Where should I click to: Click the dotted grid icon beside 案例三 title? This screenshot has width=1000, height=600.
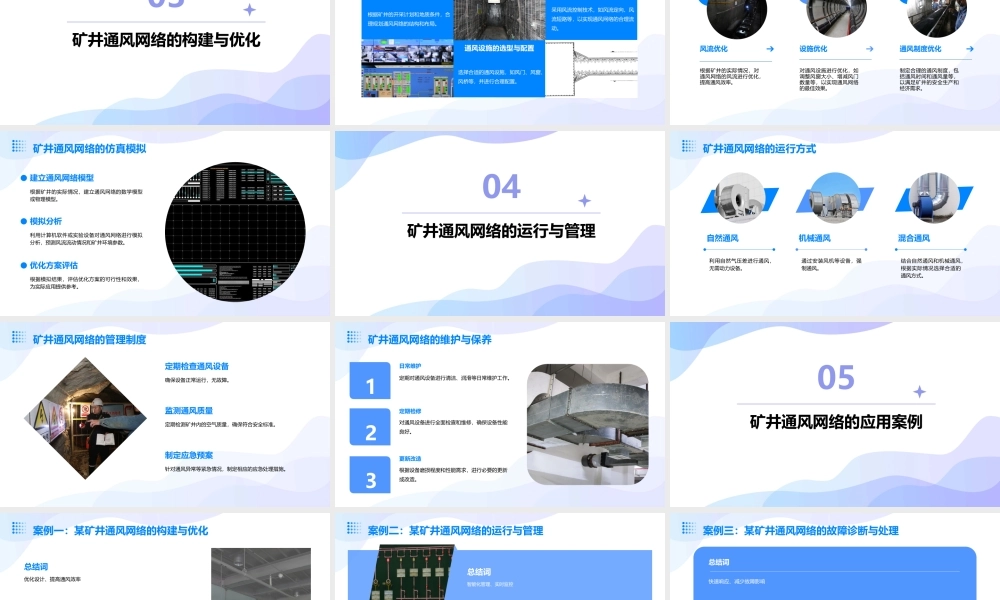pos(688,529)
